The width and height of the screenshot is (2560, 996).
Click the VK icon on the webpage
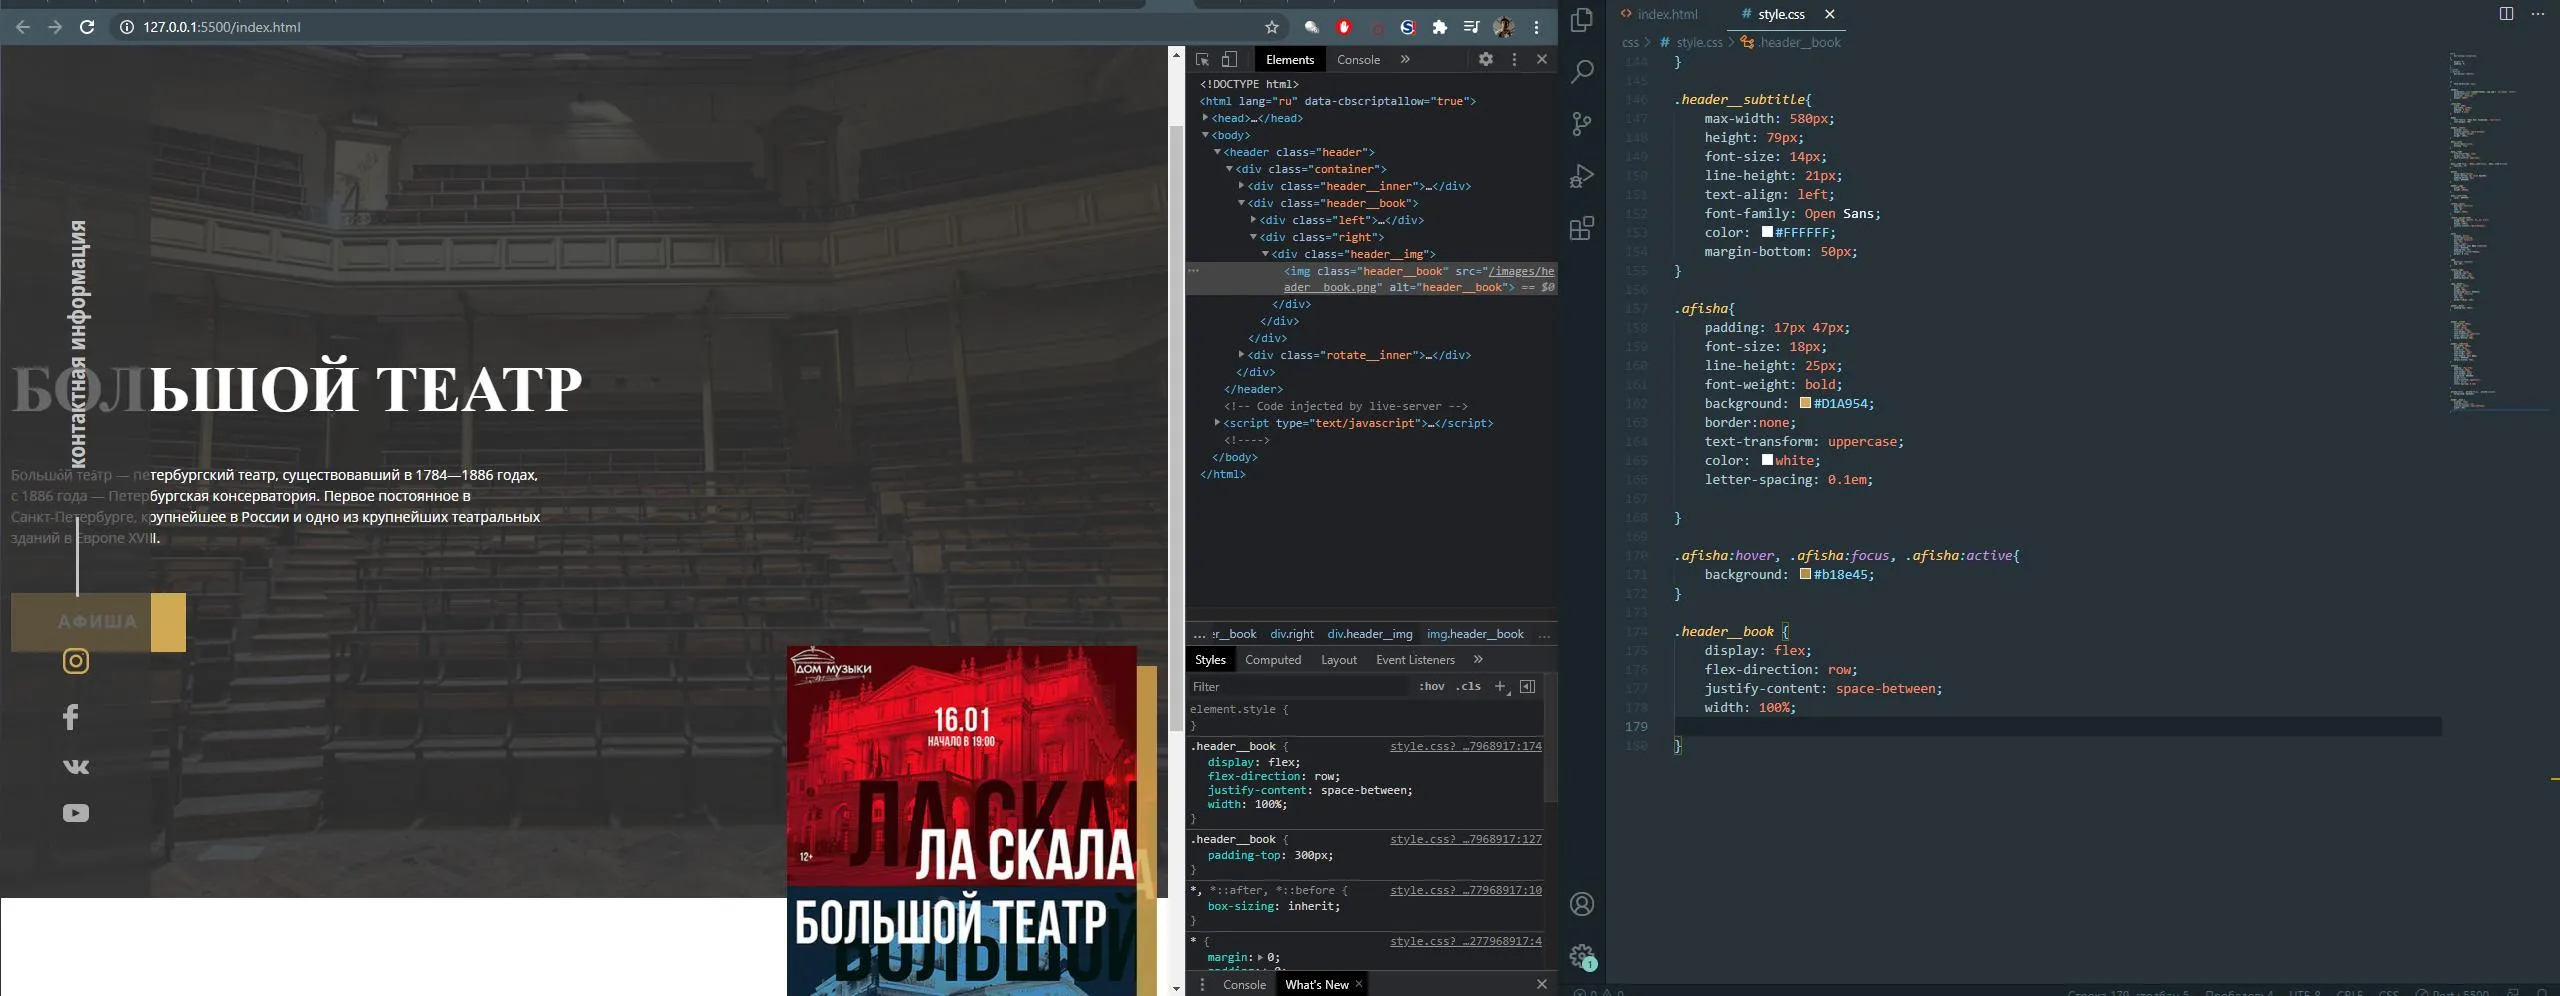click(x=76, y=766)
